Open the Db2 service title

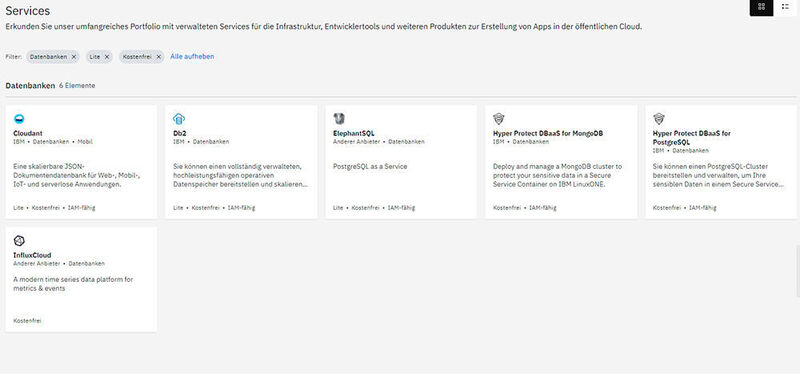[180, 133]
